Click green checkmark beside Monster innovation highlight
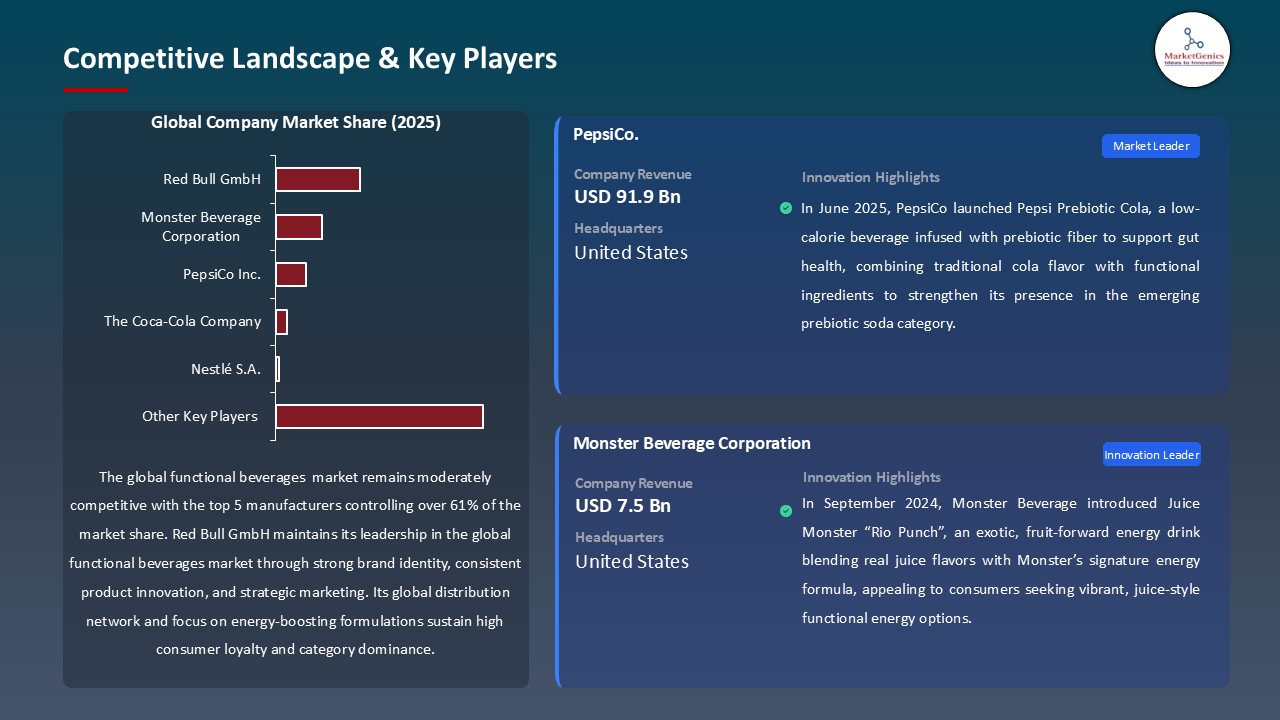The image size is (1280, 720). coord(786,511)
